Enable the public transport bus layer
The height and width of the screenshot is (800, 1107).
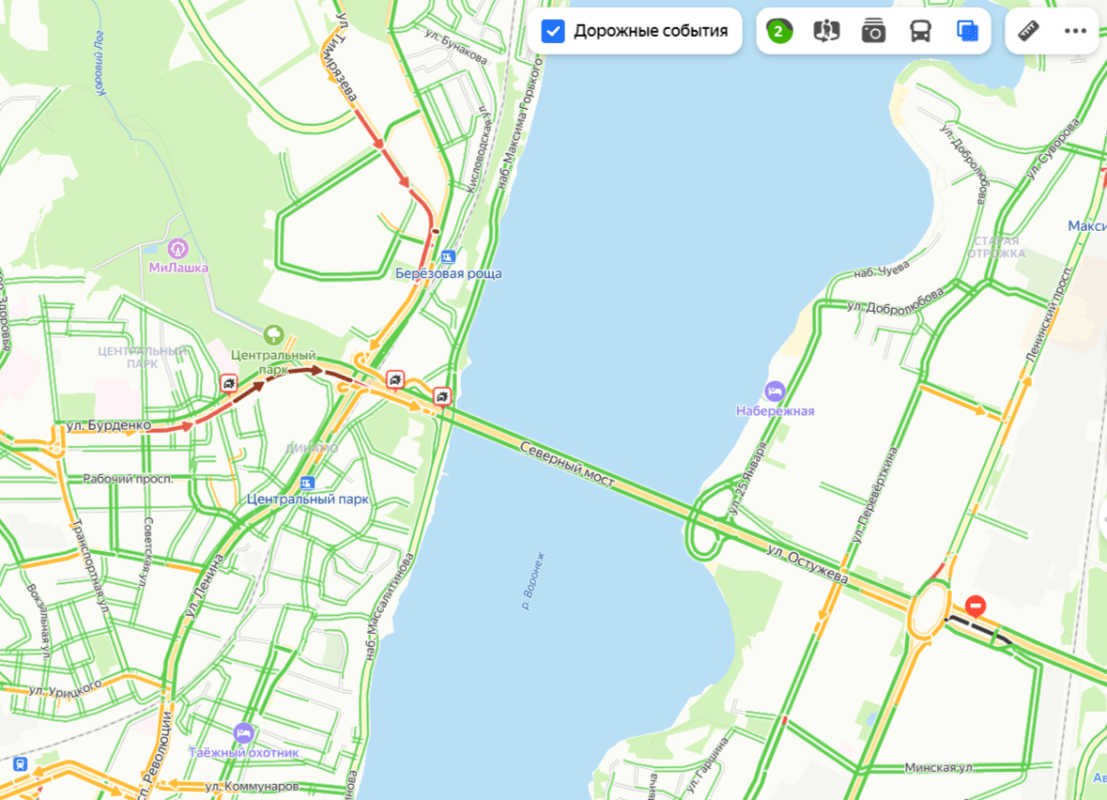920,31
